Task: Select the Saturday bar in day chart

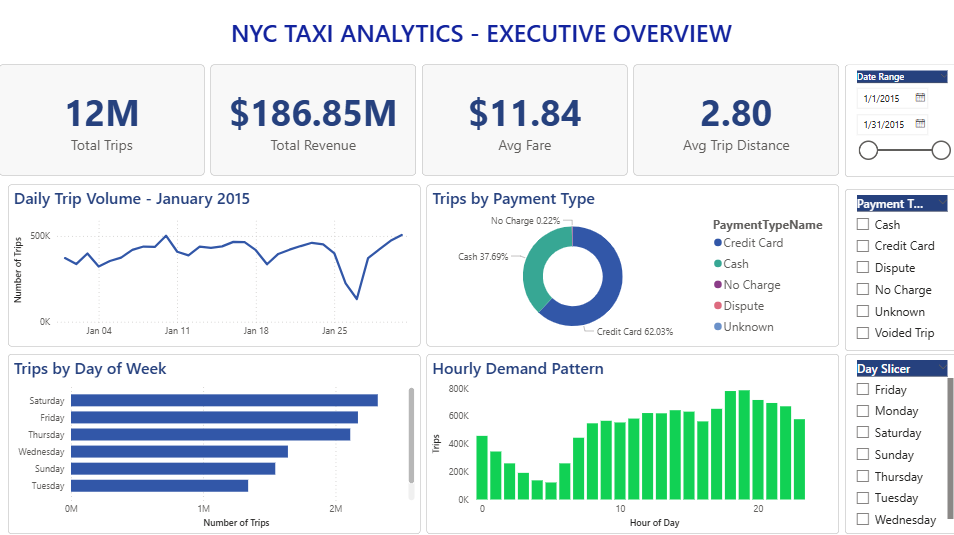Action: pos(225,400)
